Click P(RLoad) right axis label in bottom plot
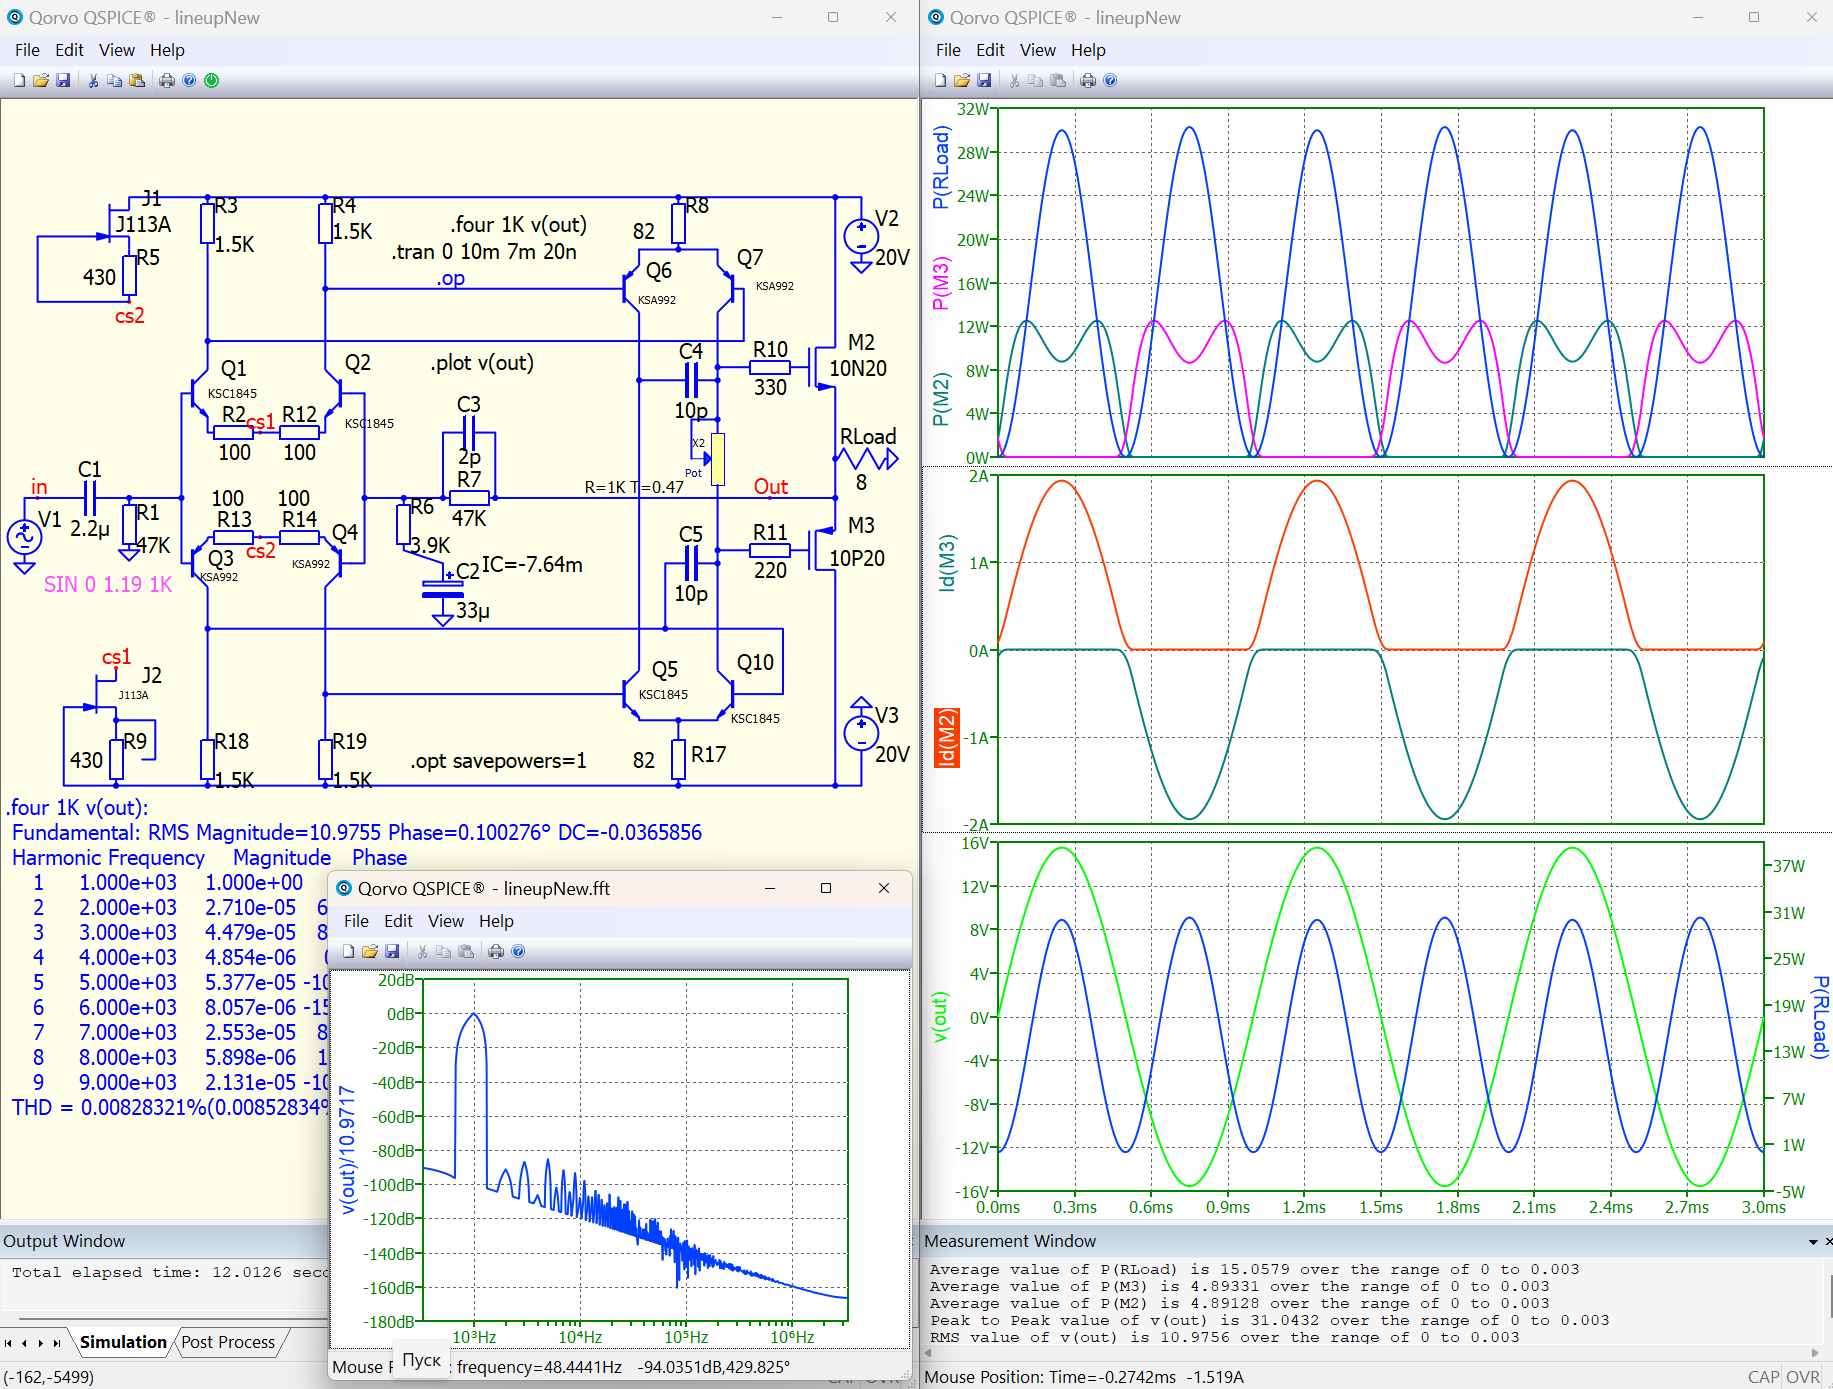The image size is (1833, 1389). 1820,1017
